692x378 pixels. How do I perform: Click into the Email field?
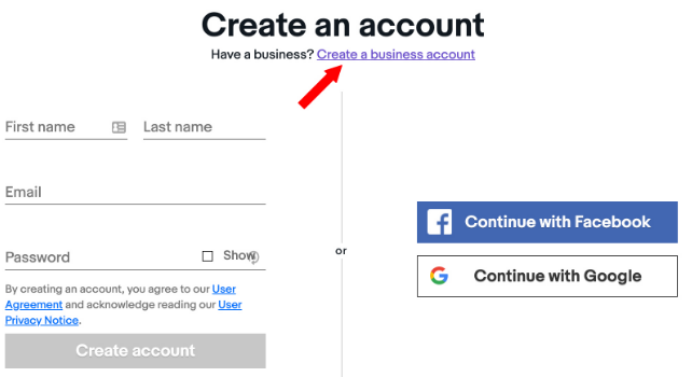[x=135, y=192]
